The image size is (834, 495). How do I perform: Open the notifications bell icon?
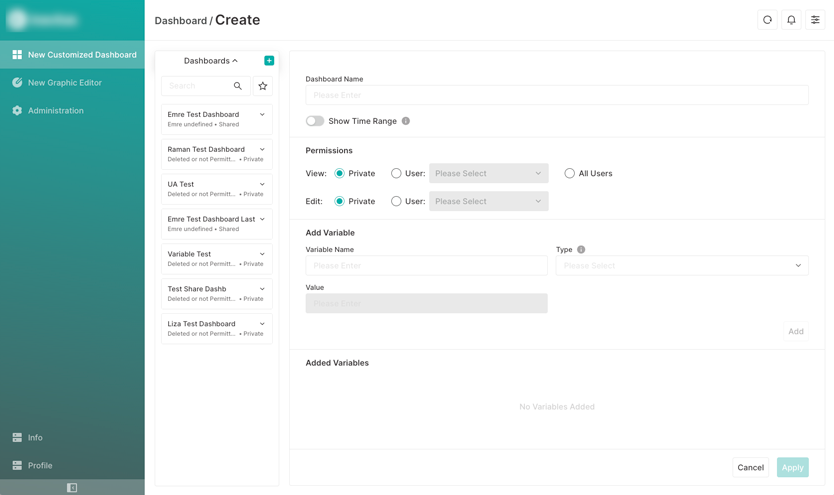(791, 20)
